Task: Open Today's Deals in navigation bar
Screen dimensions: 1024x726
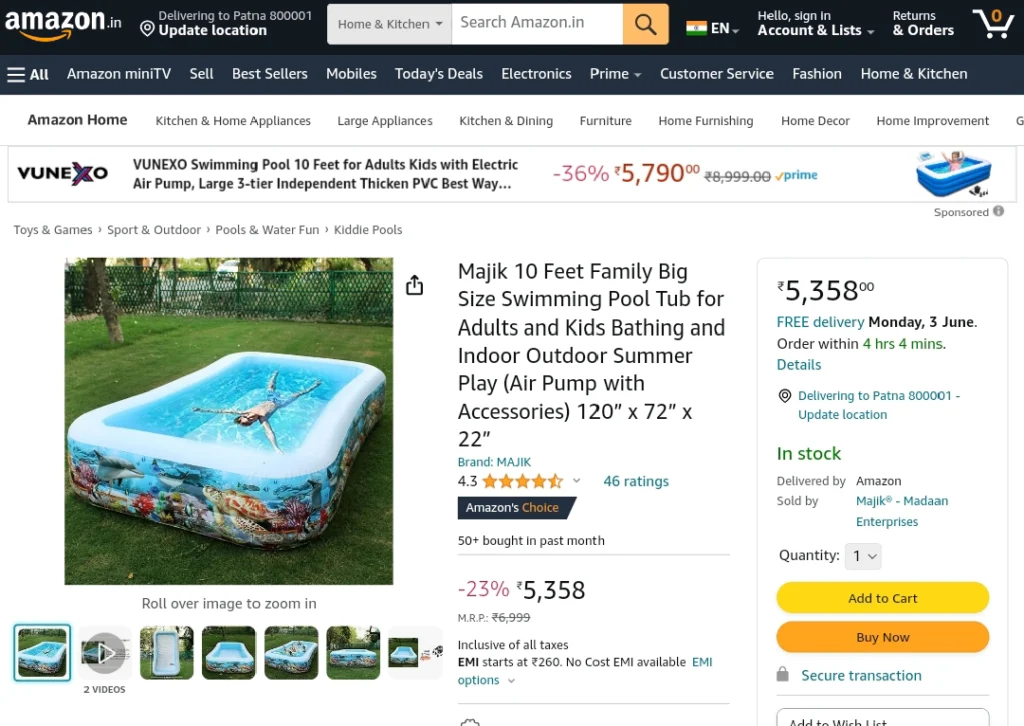Action: 439,74
